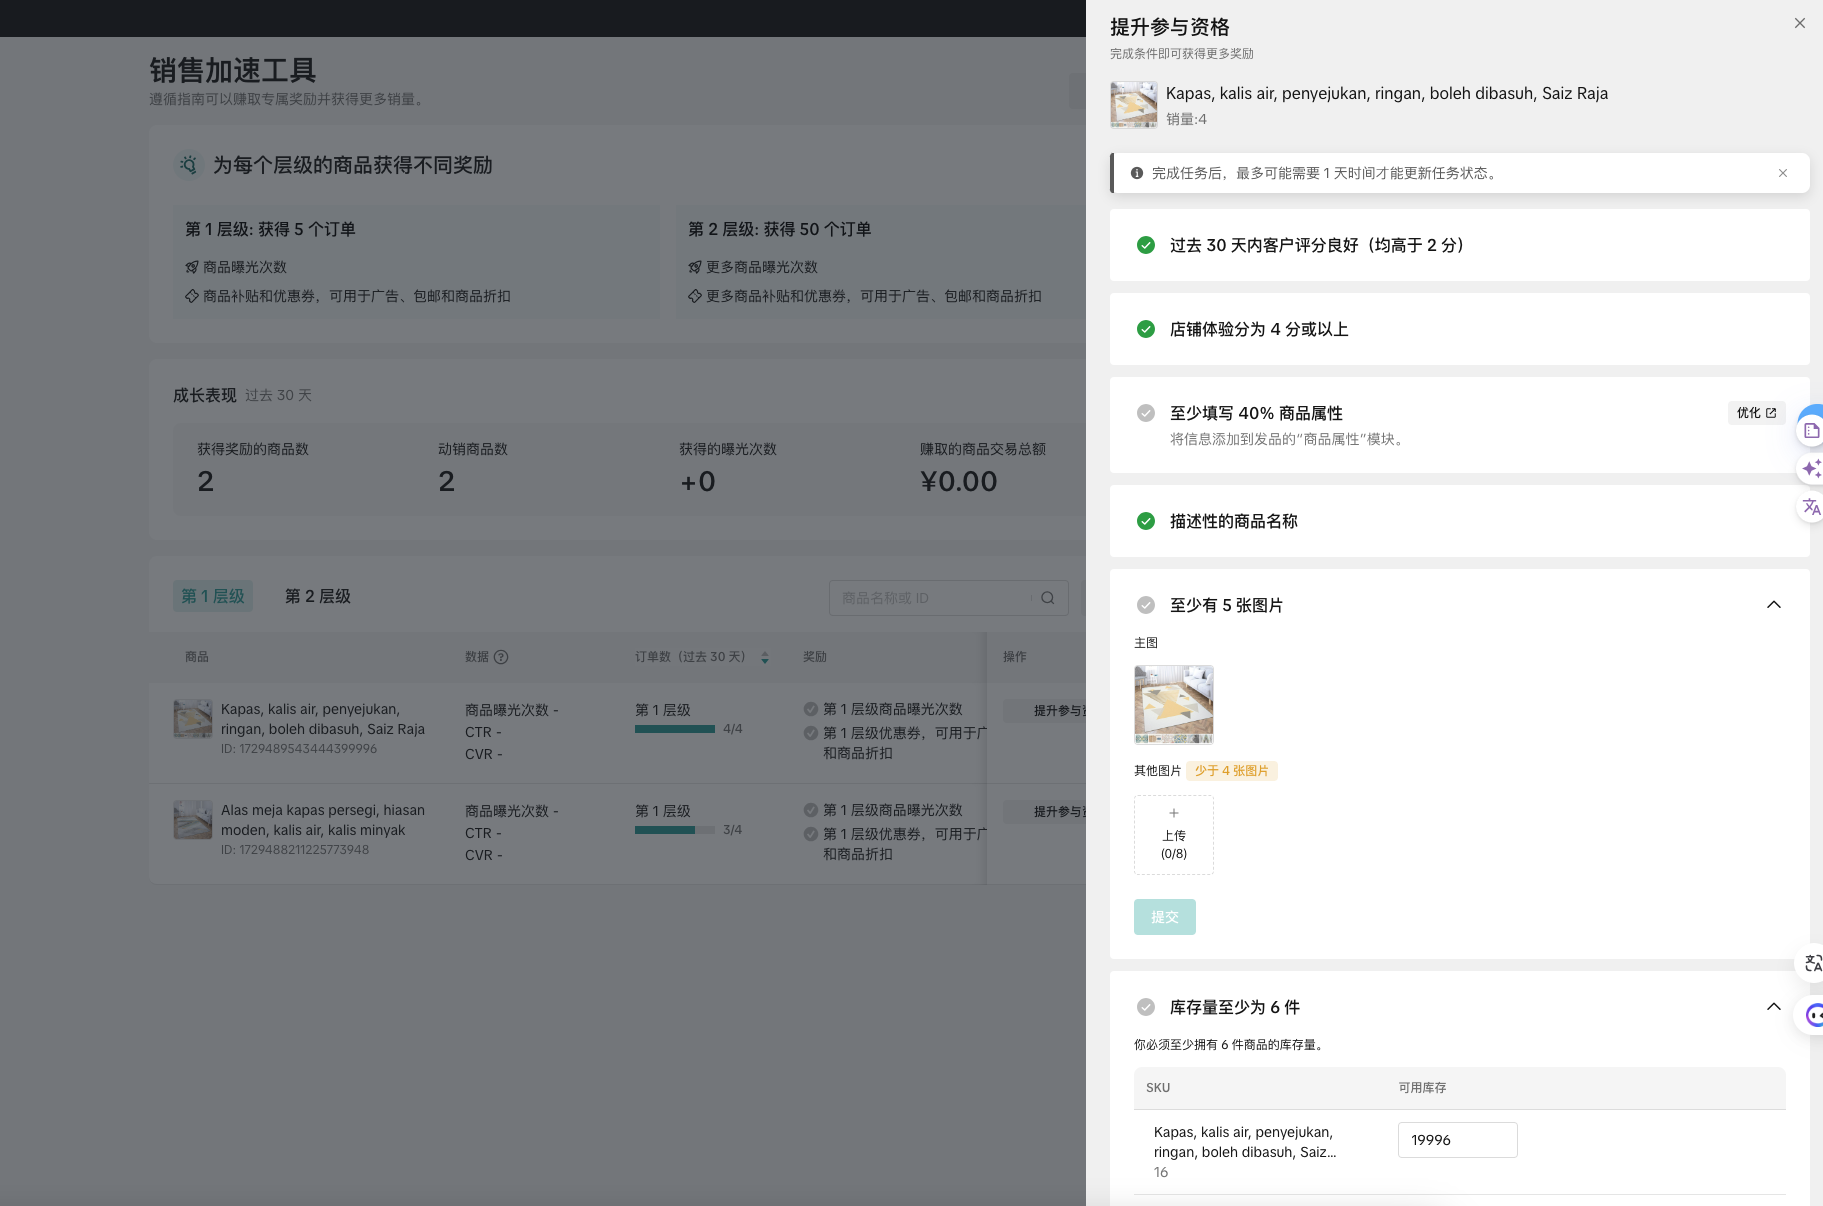This screenshot has height=1206, width=1823.
Task: Click the main product image thumbnail
Action: [1174, 705]
